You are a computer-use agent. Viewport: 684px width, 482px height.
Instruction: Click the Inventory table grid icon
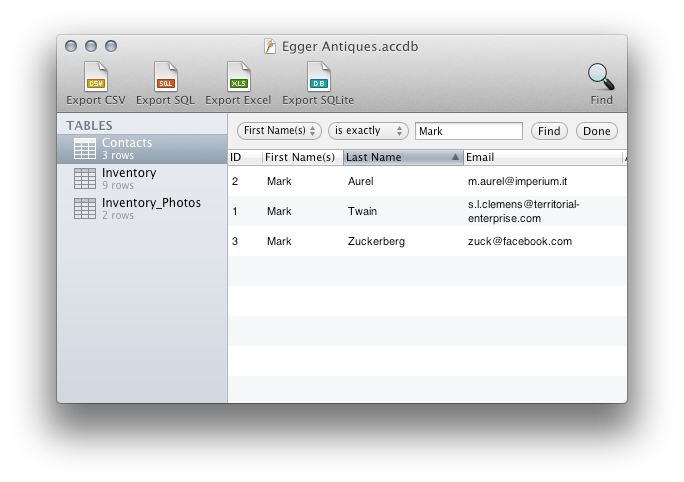[85, 178]
